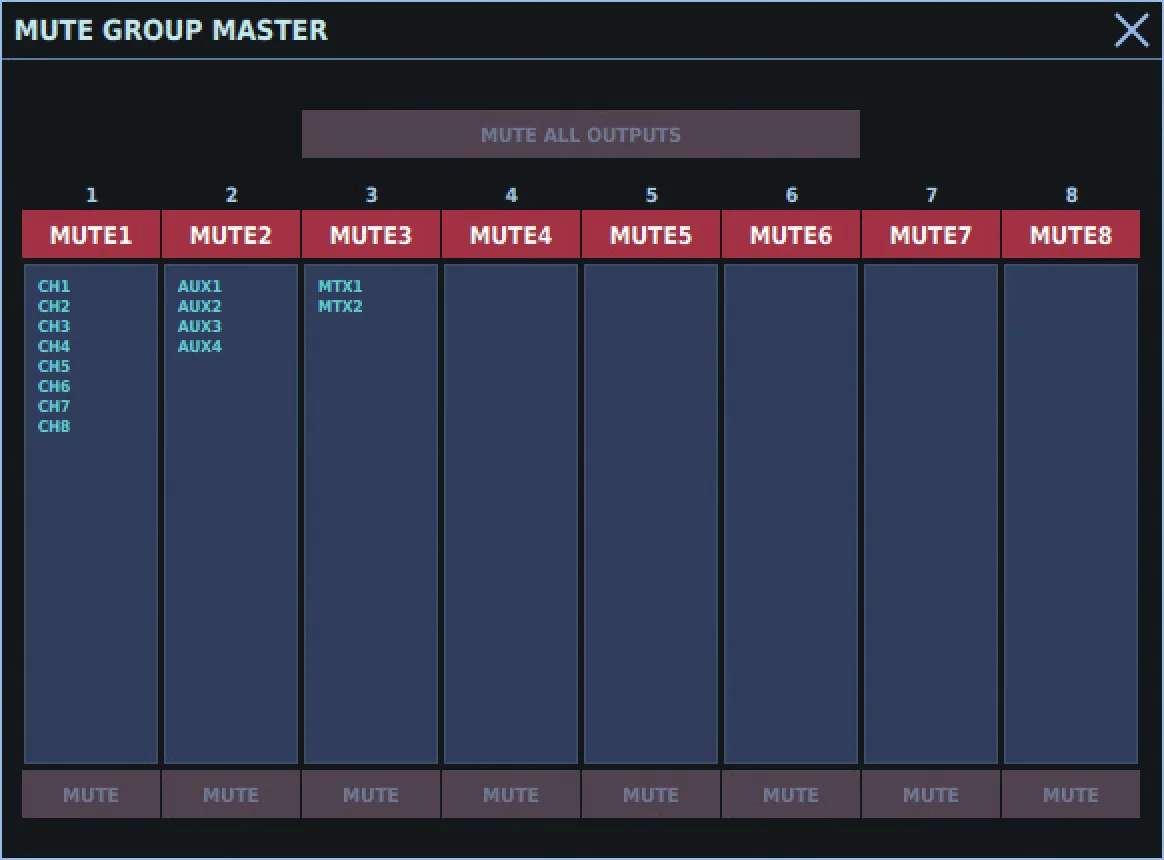Click AUX4 in the MUTE2 list
The image size is (1164, 860).
(200, 346)
